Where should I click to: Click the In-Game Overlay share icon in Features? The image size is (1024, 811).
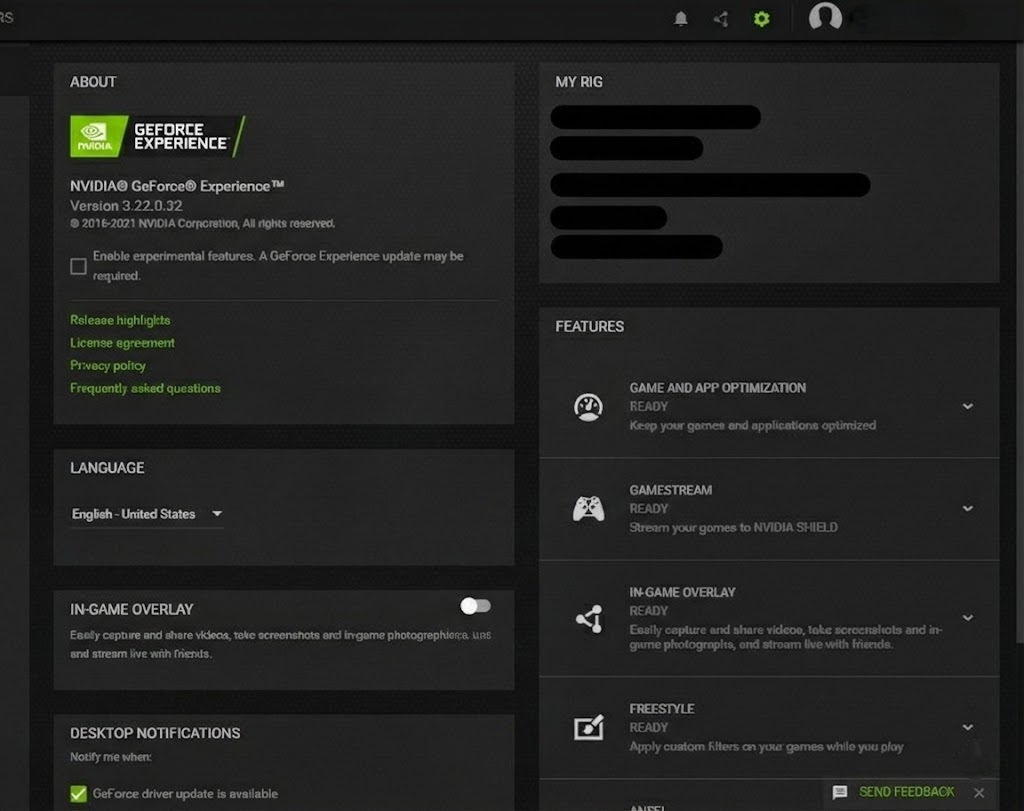pyautogui.click(x=588, y=619)
